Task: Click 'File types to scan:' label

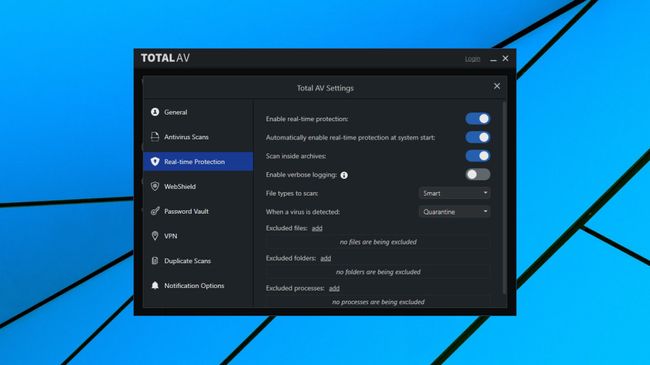Action: pyautogui.click(x=292, y=193)
